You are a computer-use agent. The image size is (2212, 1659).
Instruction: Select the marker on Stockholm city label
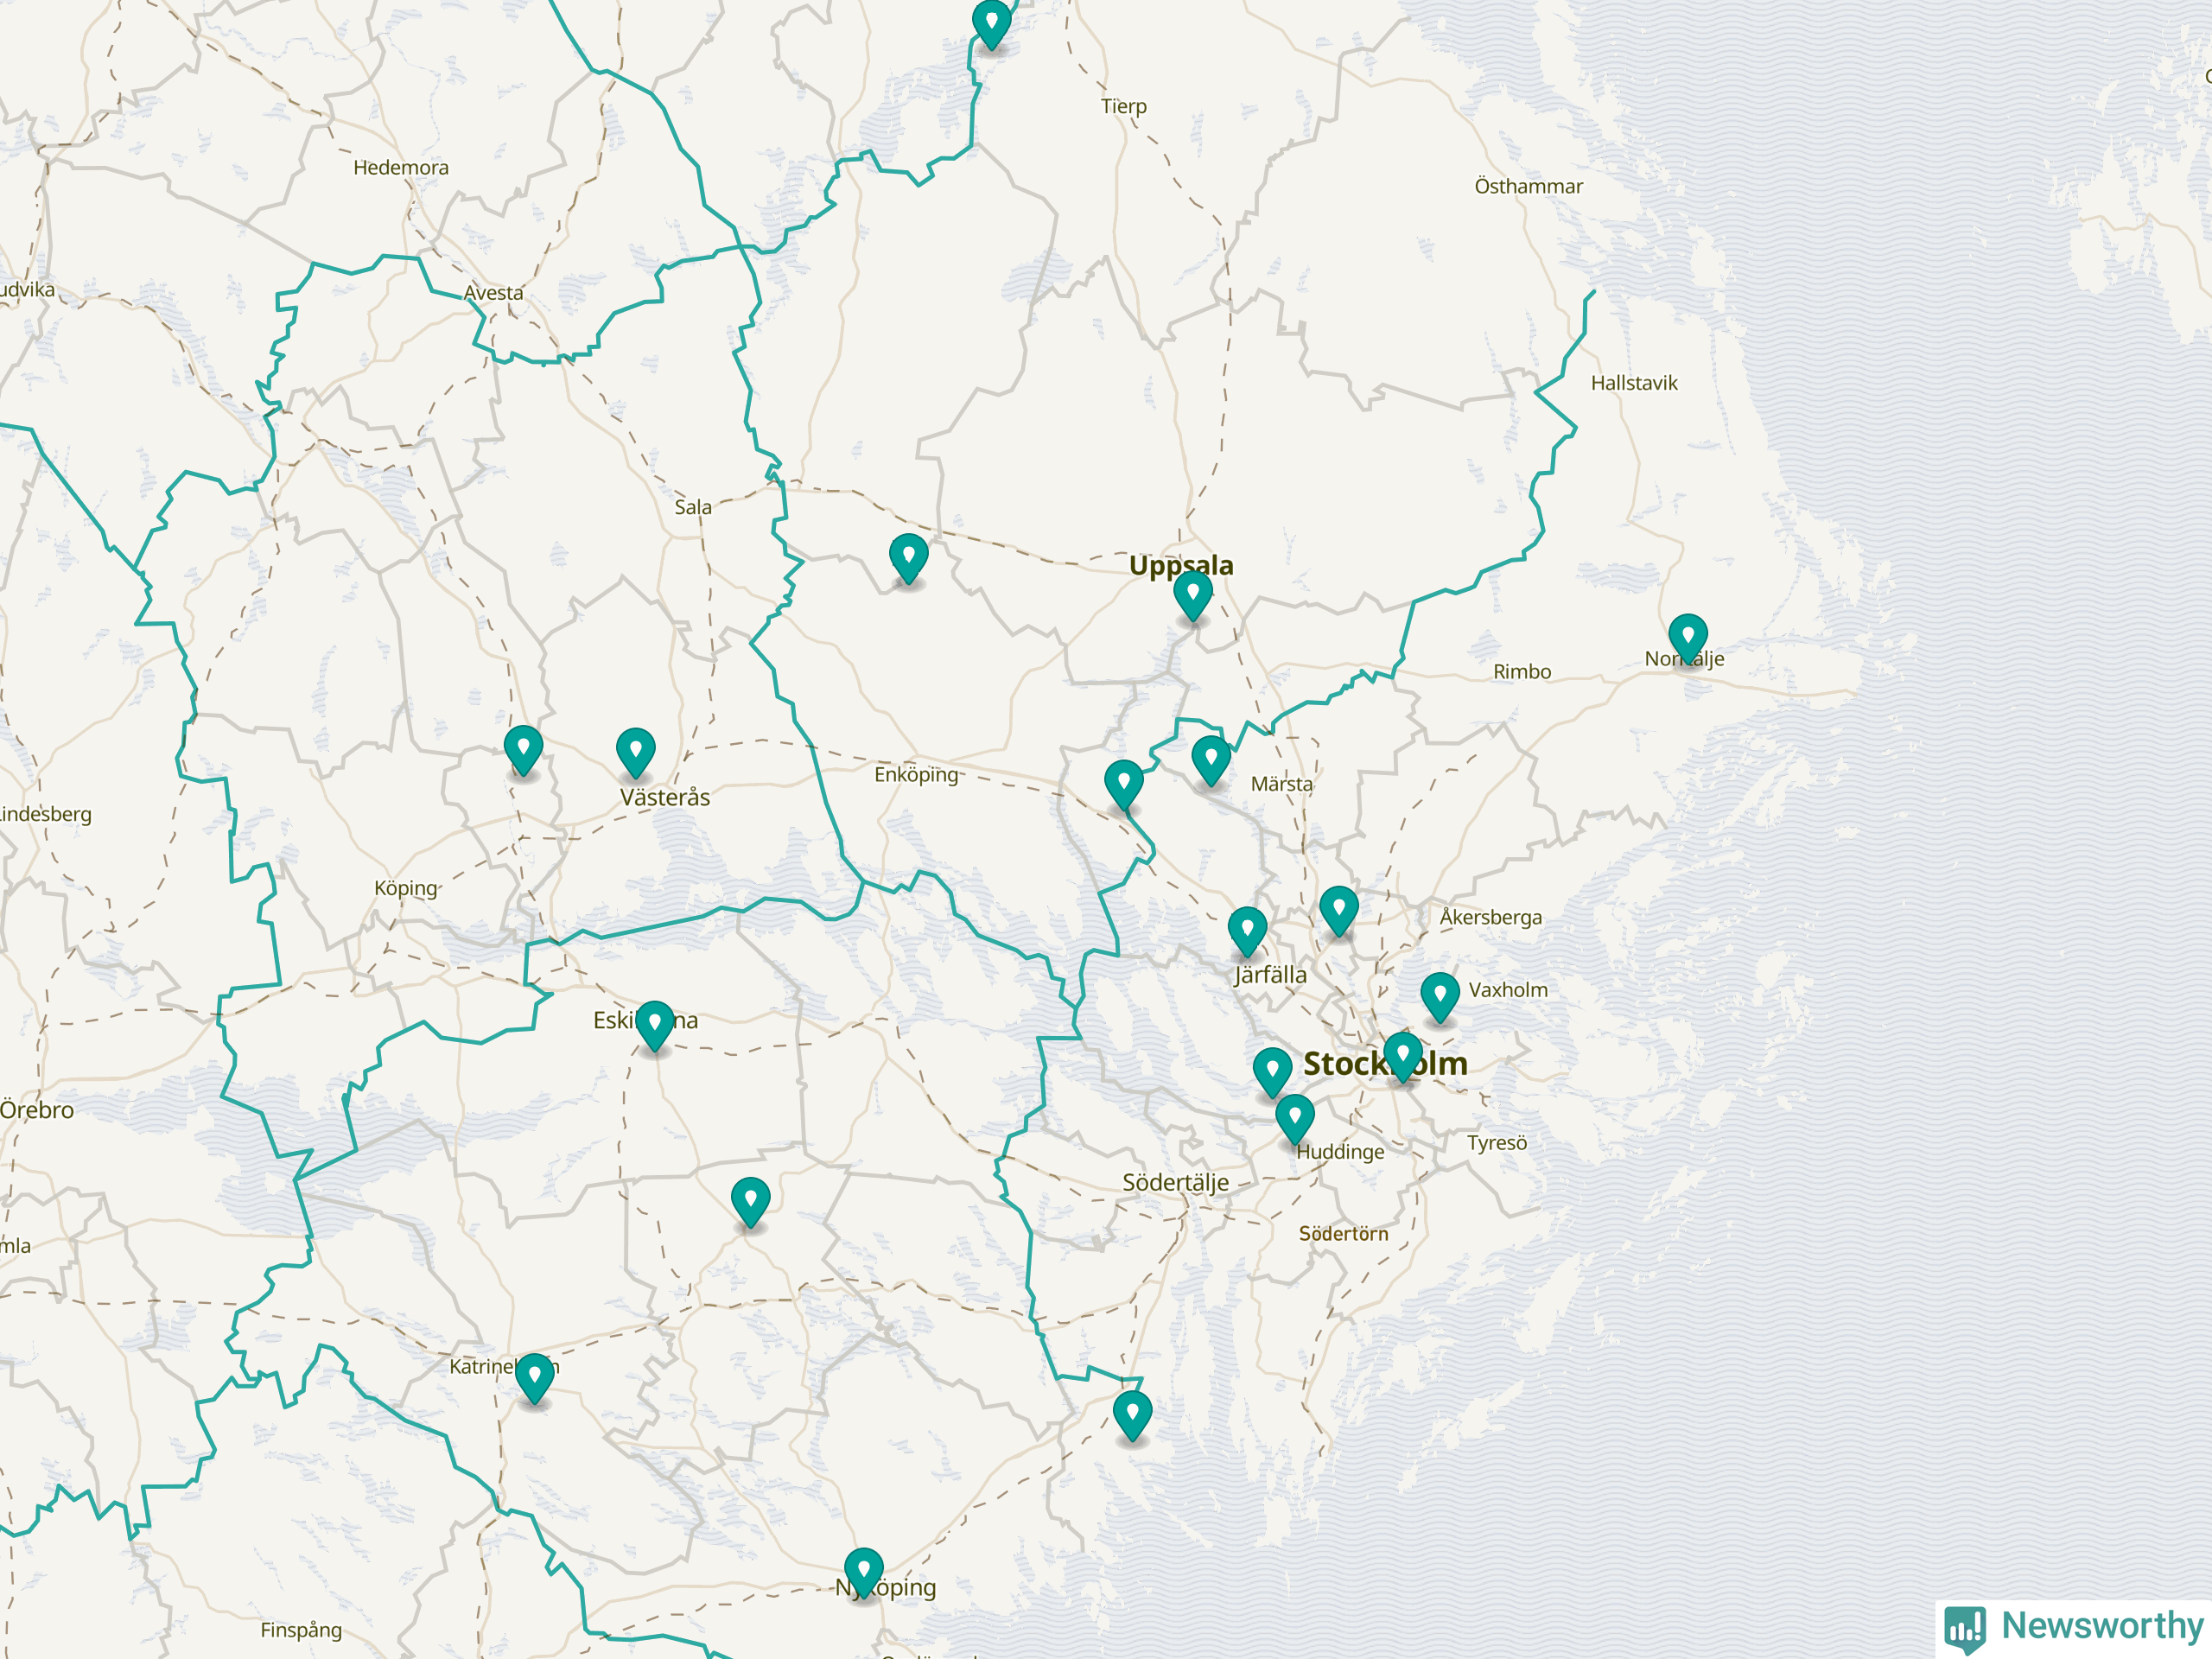[1402, 1055]
